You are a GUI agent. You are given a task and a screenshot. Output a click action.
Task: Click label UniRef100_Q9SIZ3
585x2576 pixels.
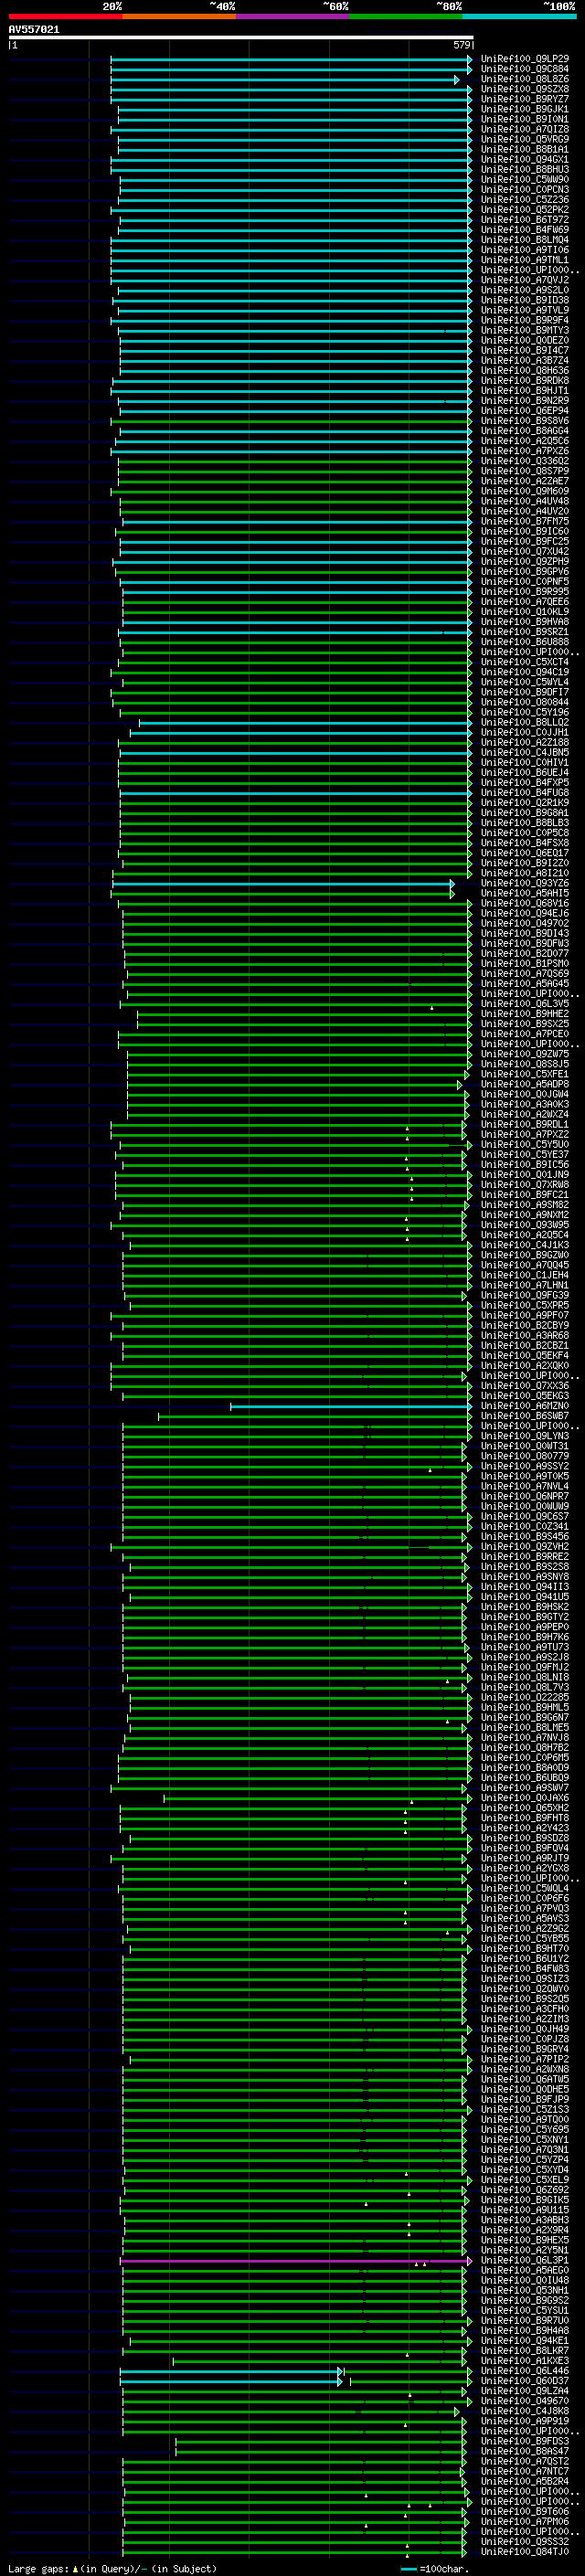(x=525, y=1979)
